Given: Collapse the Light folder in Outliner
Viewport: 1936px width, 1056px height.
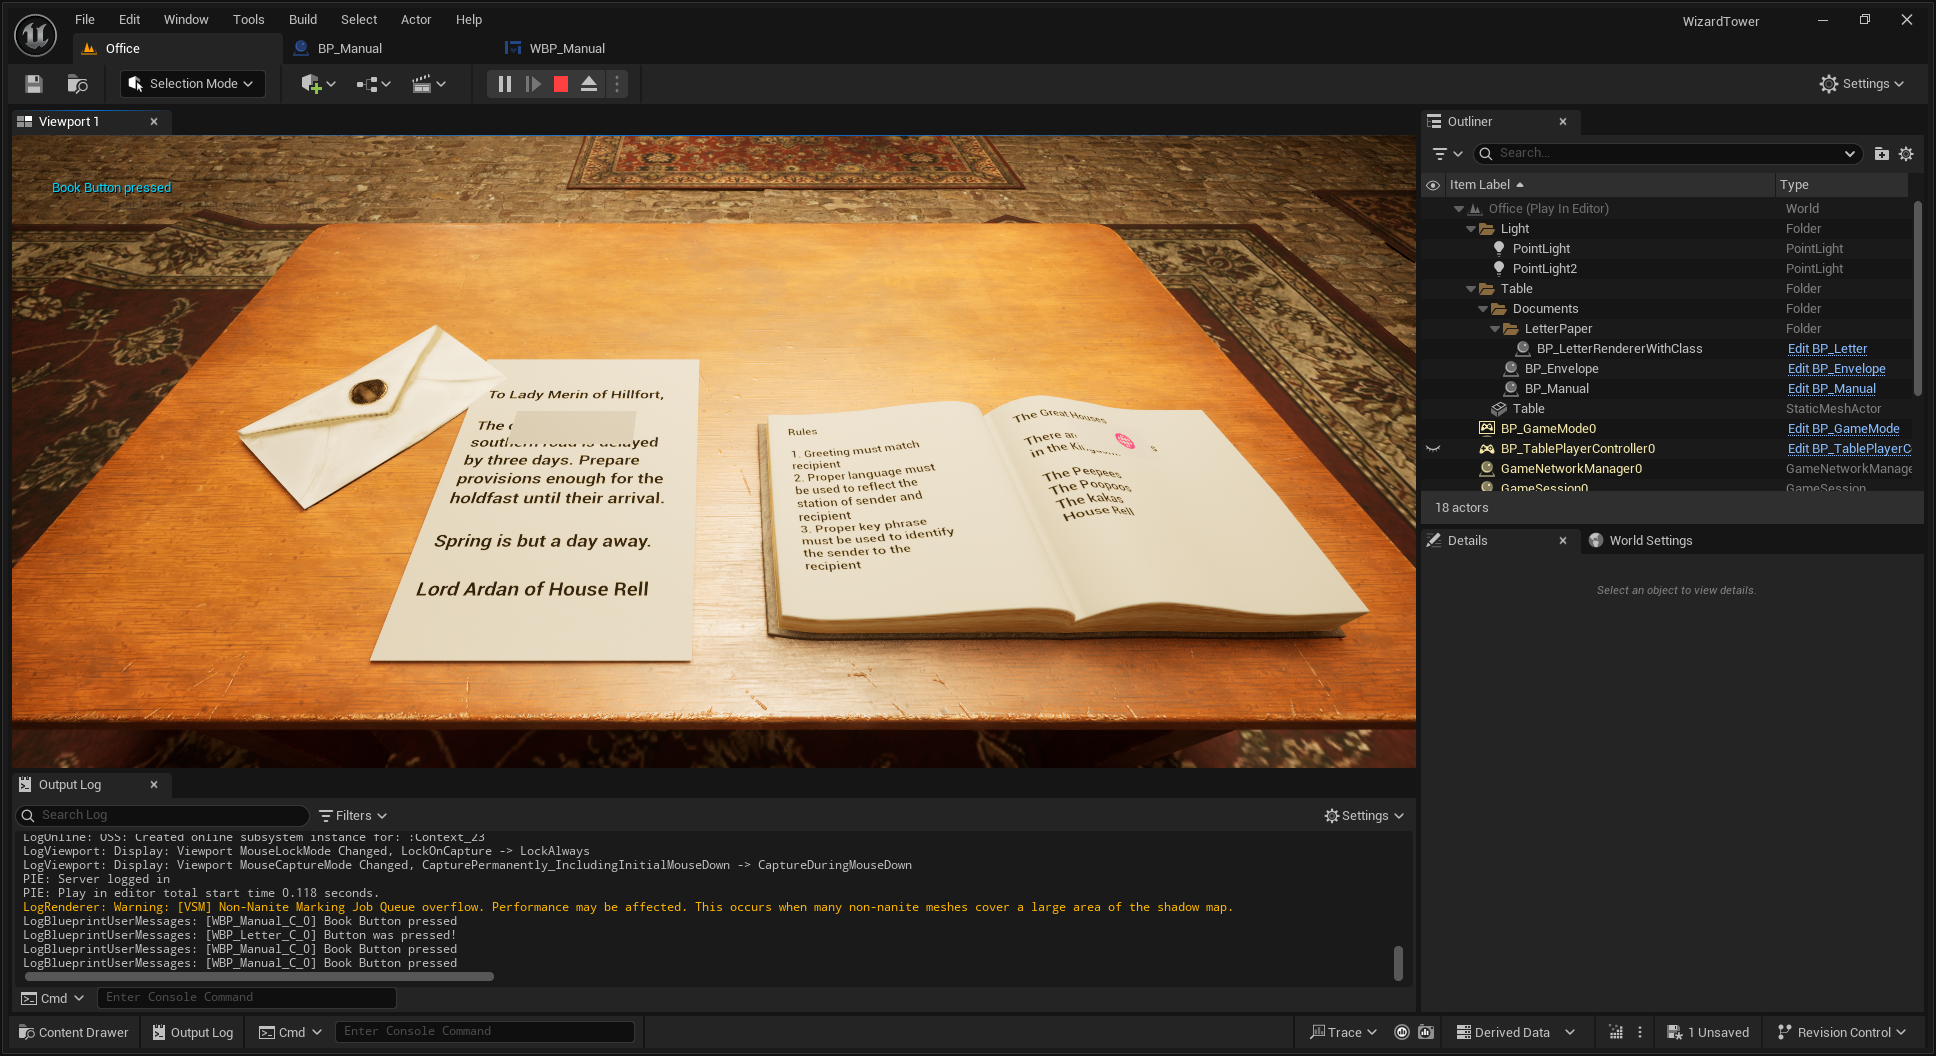Looking at the screenshot, I should [x=1471, y=229].
